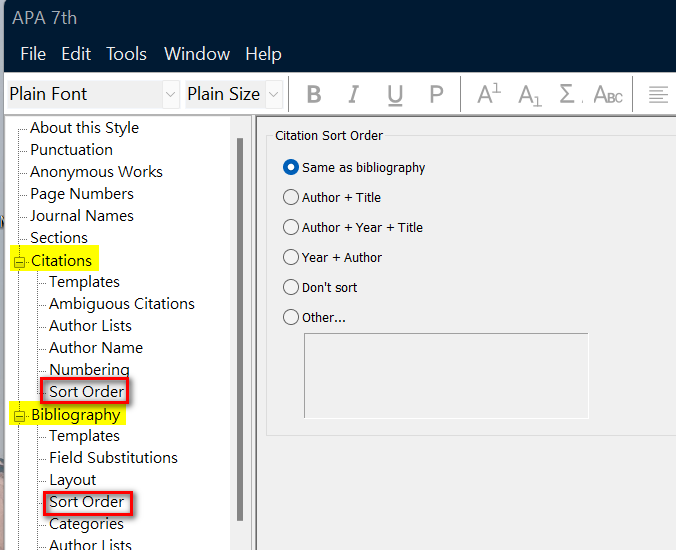676x550 pixels.
Task: Apply Underline formatting
Action: point(395,94)
